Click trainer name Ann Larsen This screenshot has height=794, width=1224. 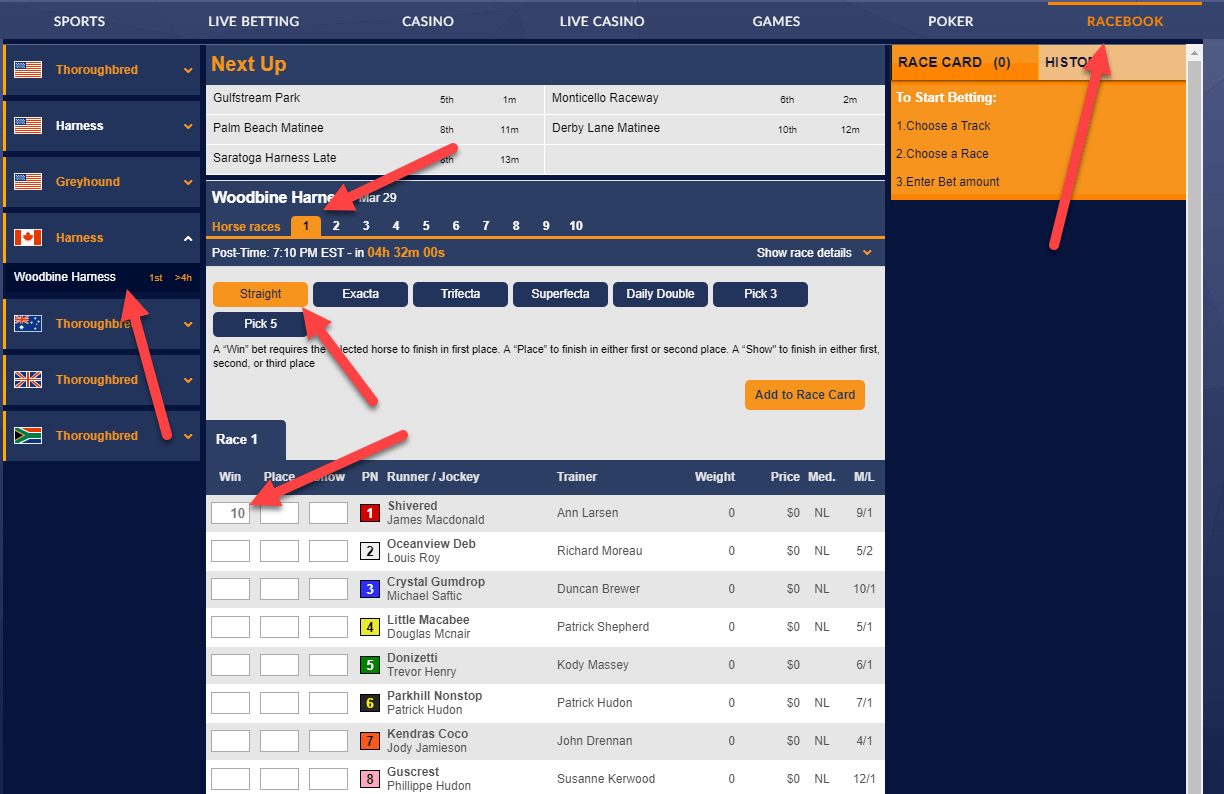pyautogui.click(x=587, y=513)
